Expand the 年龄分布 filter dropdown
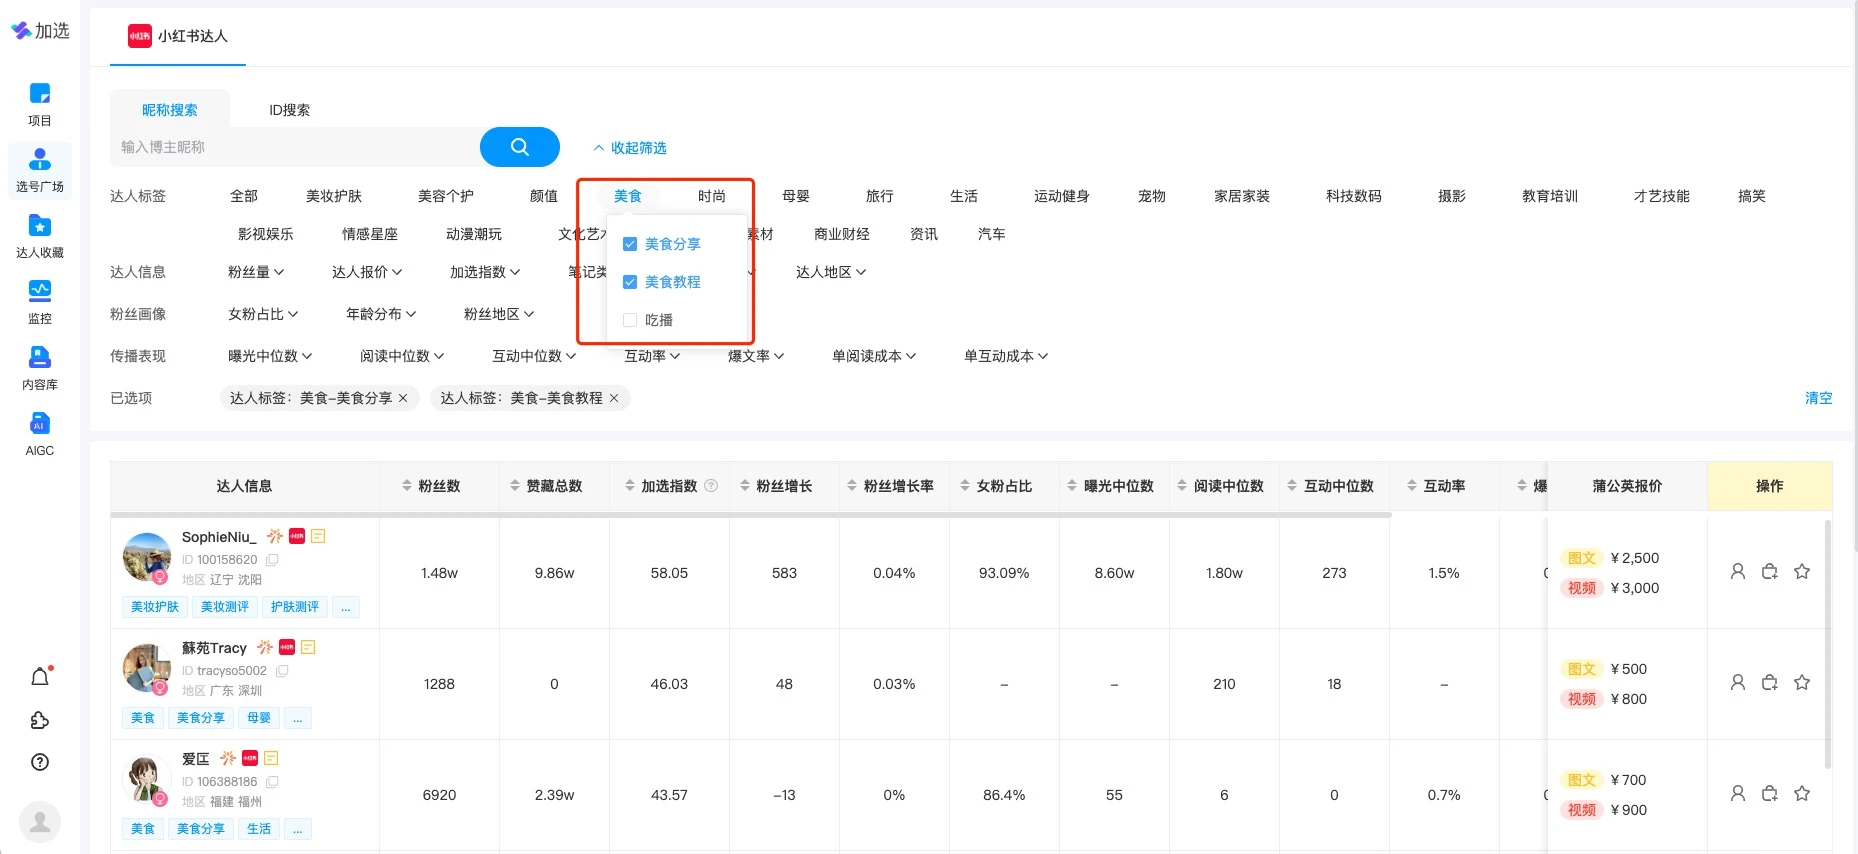This screenshot has width=1858, height=854. pyautogui.click(x=381, y=314)
